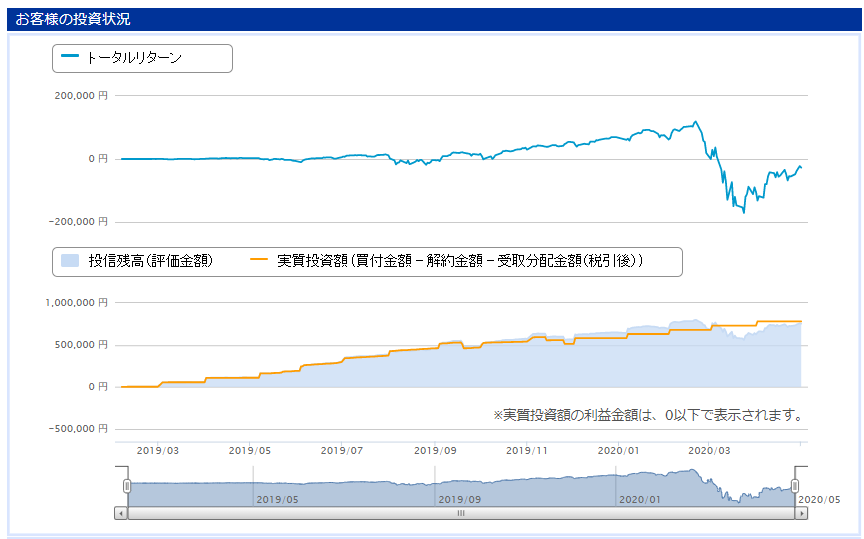Click the 1,000,000 円 axis label
This screenshot has width=864, height=539.
coord(77,303)
